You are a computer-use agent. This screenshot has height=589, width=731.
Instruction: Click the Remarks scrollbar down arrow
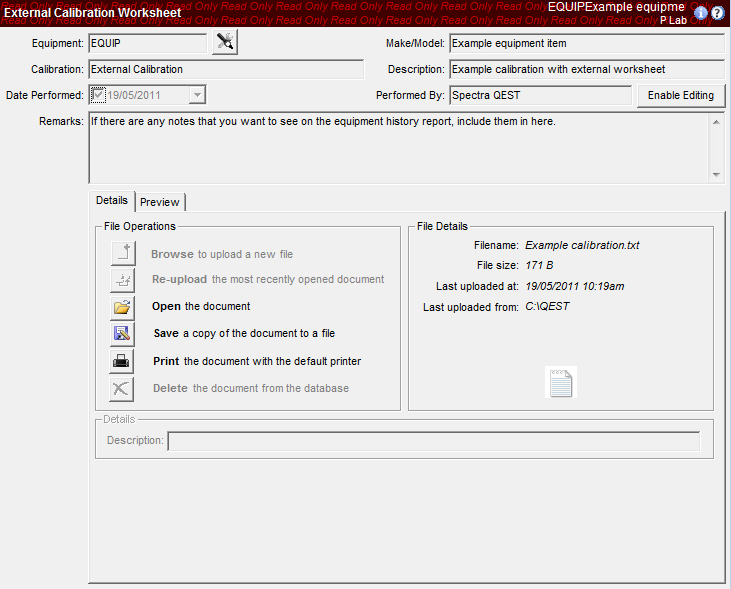click(x=715, y=174)
